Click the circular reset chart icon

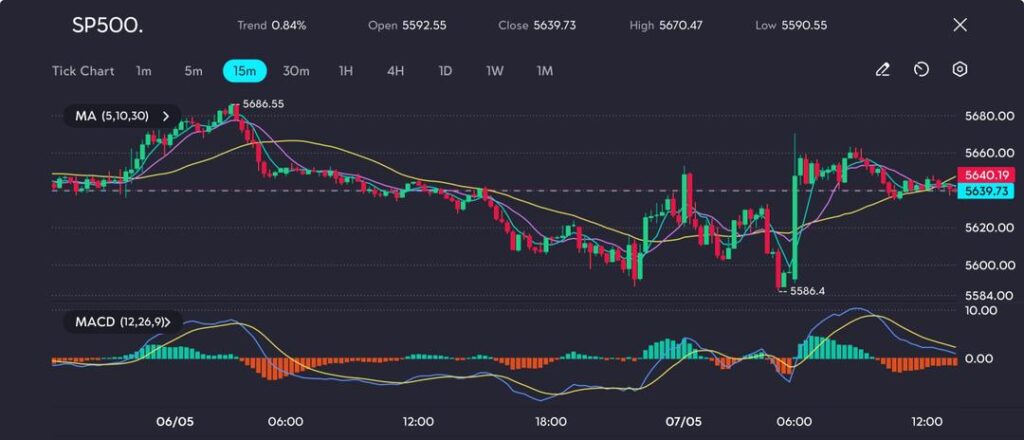point(921,70)
